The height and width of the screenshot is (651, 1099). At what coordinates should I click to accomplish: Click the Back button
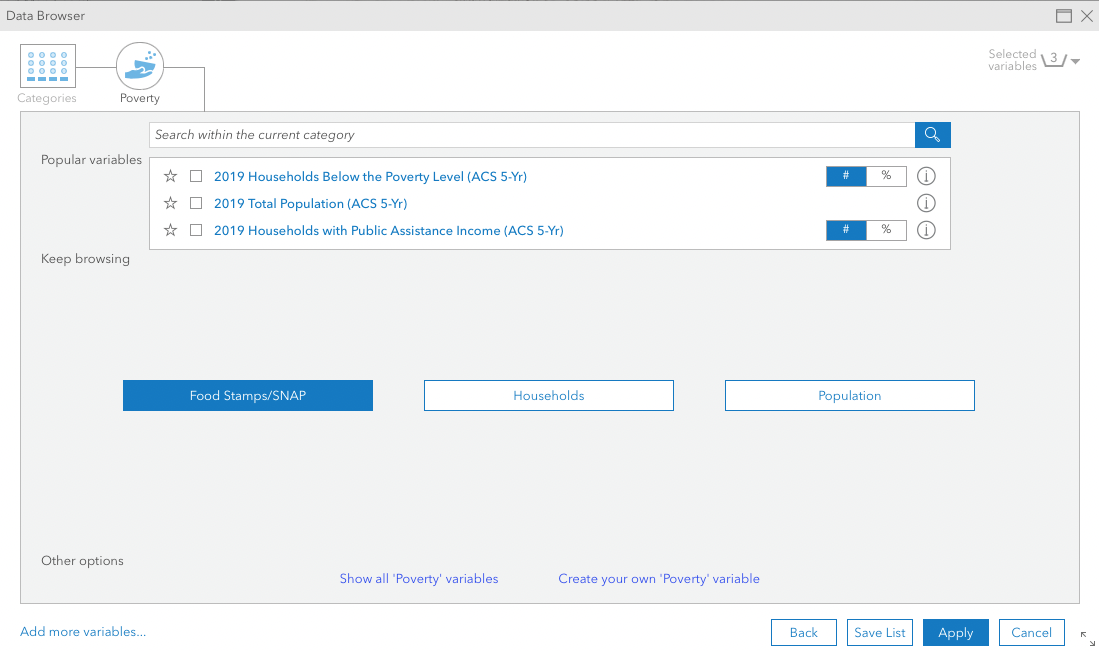click(x=804, y=632)
